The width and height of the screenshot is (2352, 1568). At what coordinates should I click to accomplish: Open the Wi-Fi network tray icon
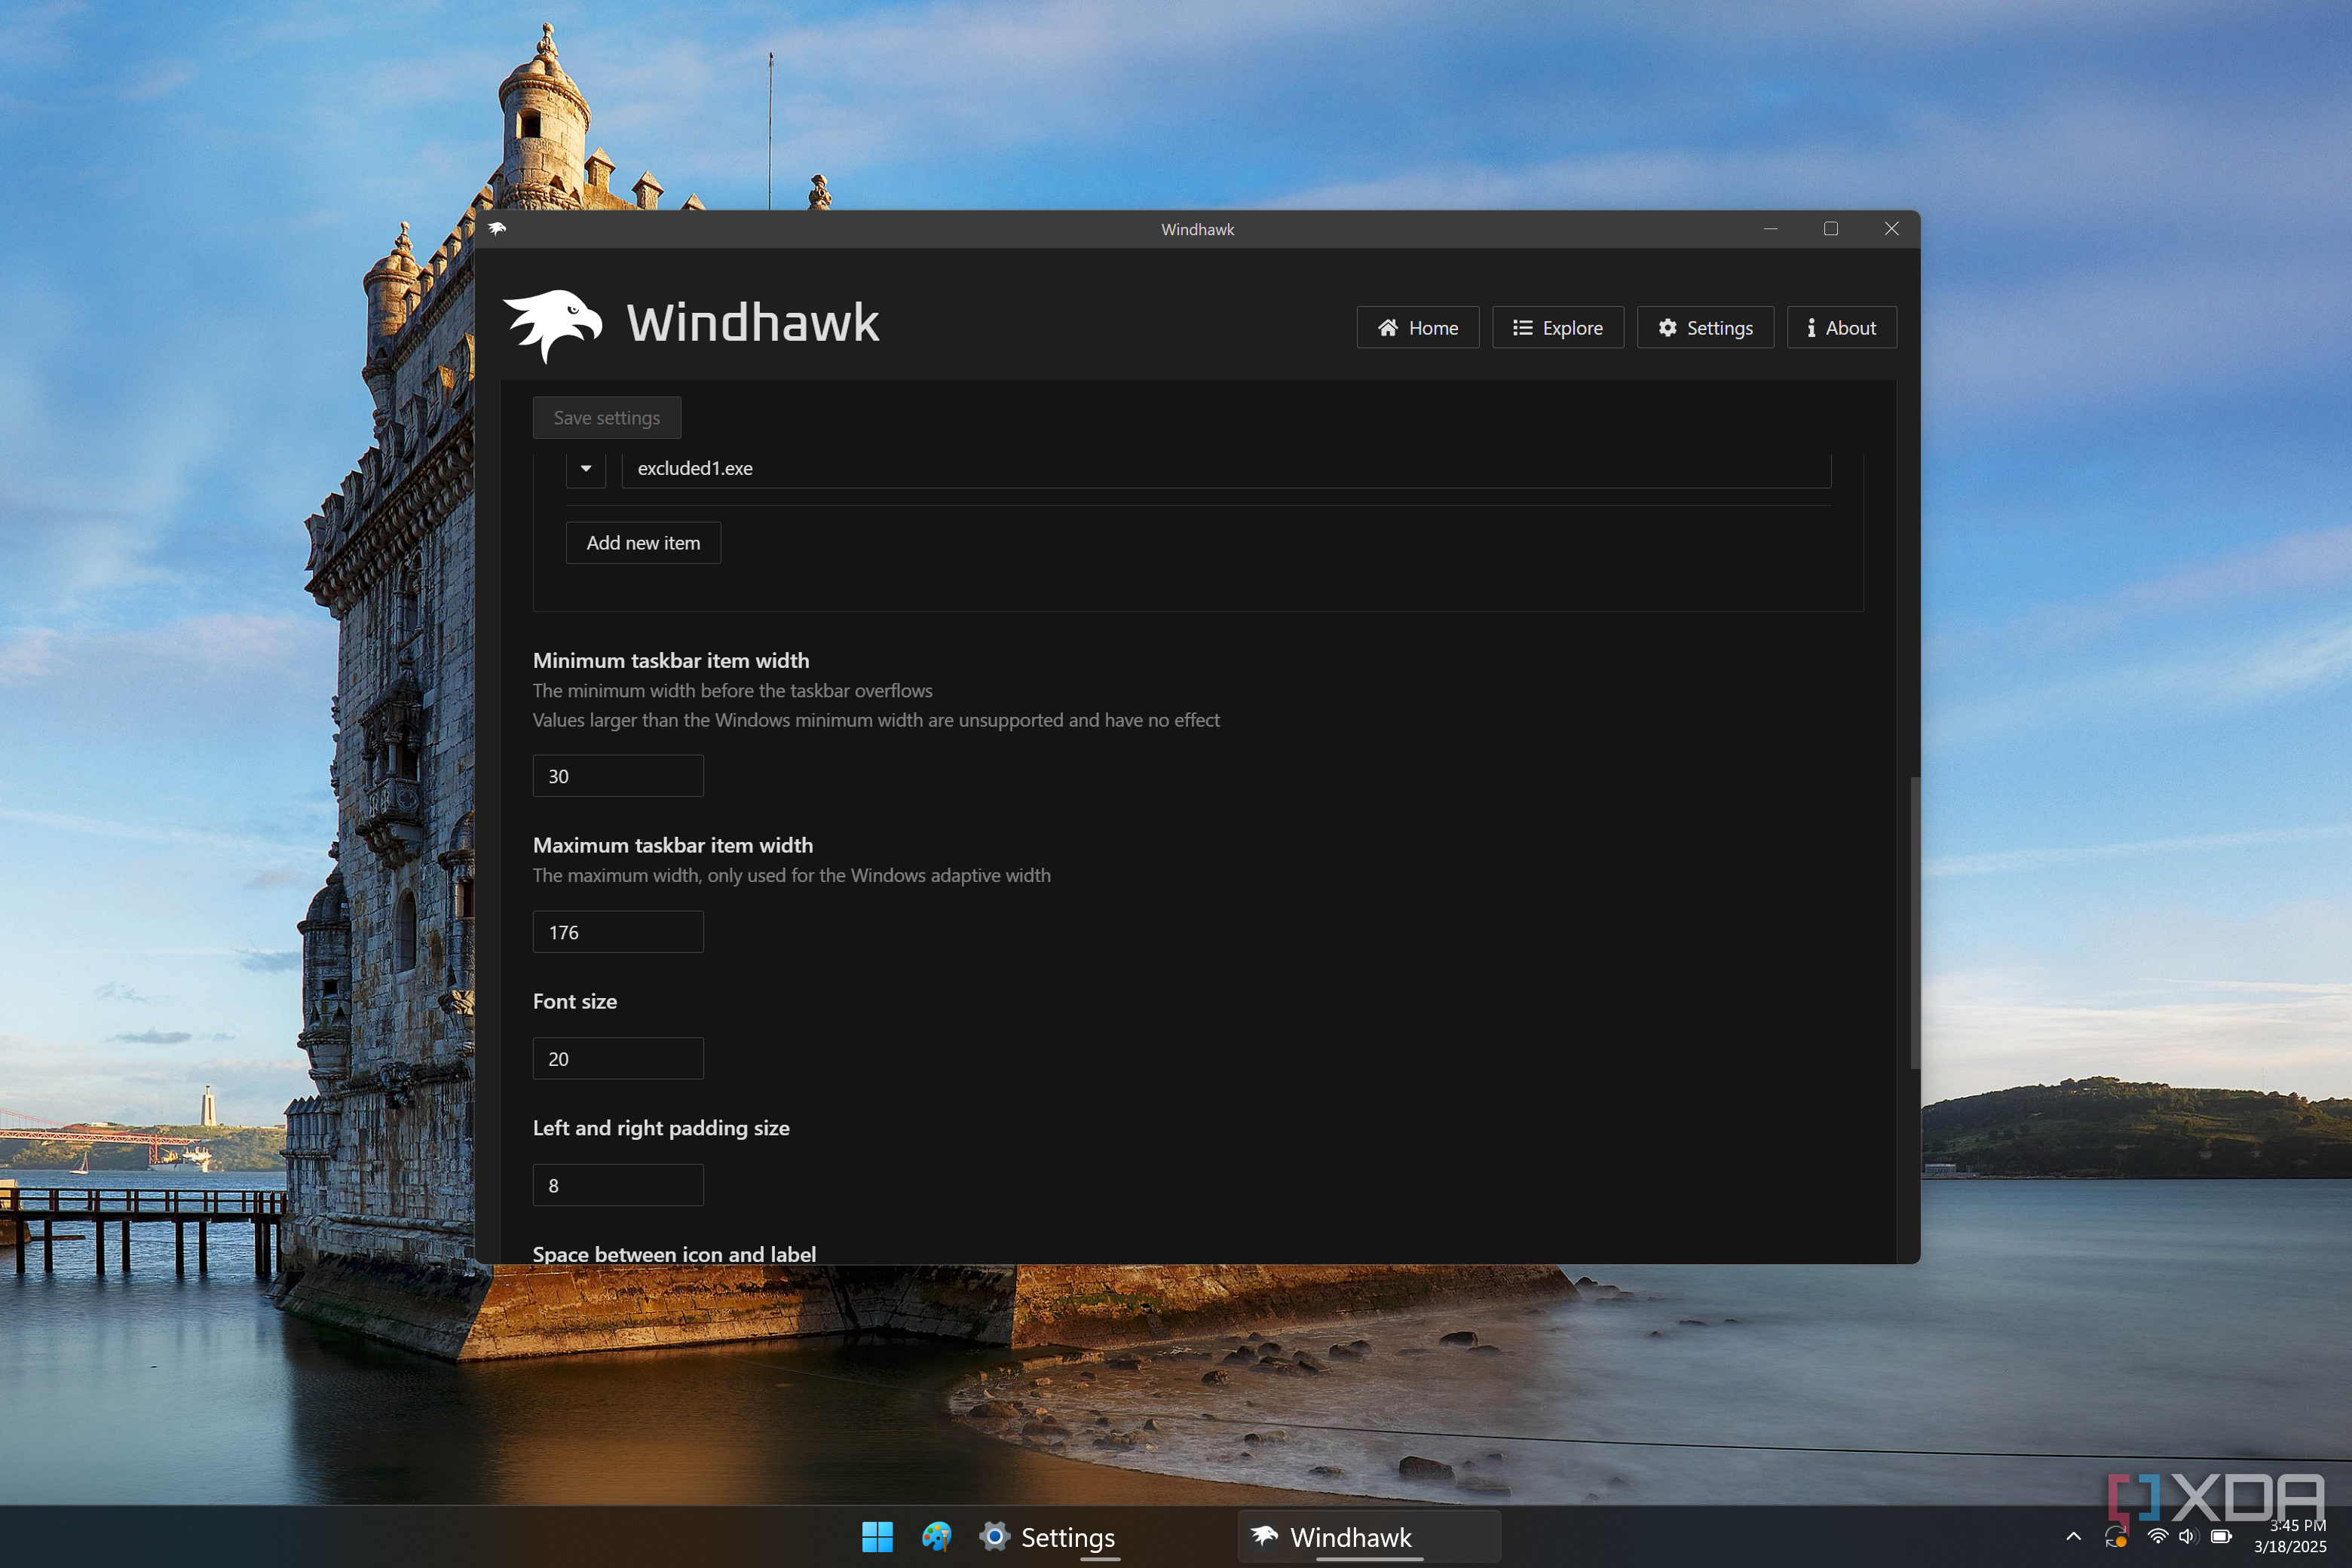tap(2158, 1537)
